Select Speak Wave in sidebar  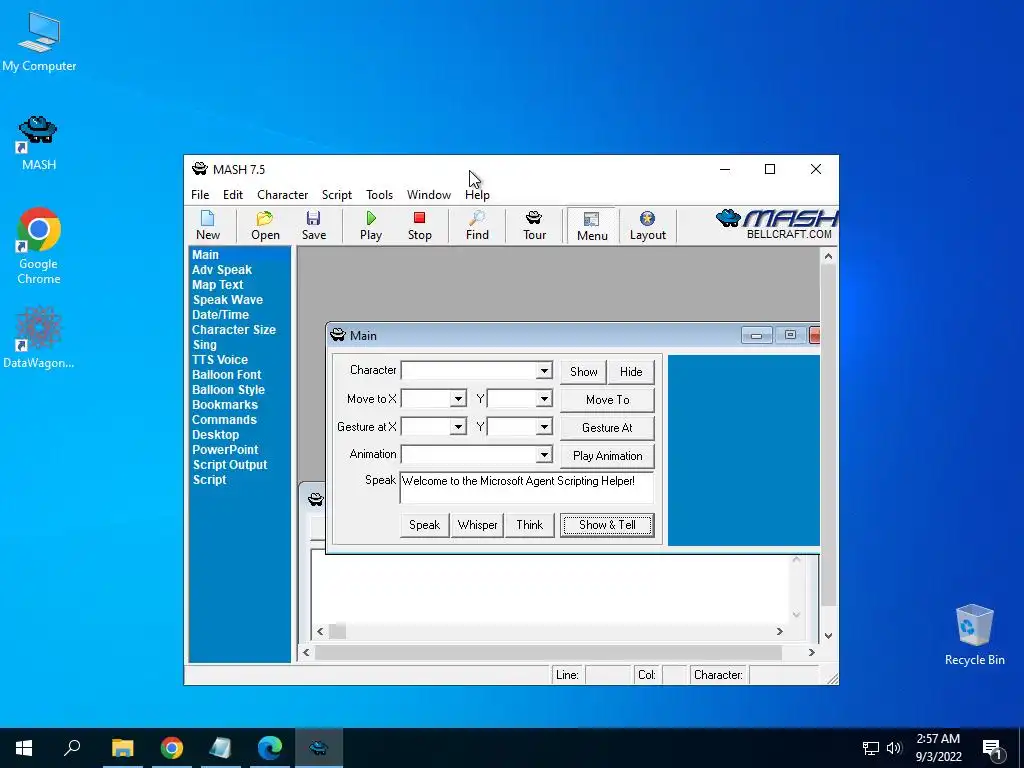coord(227,300)
